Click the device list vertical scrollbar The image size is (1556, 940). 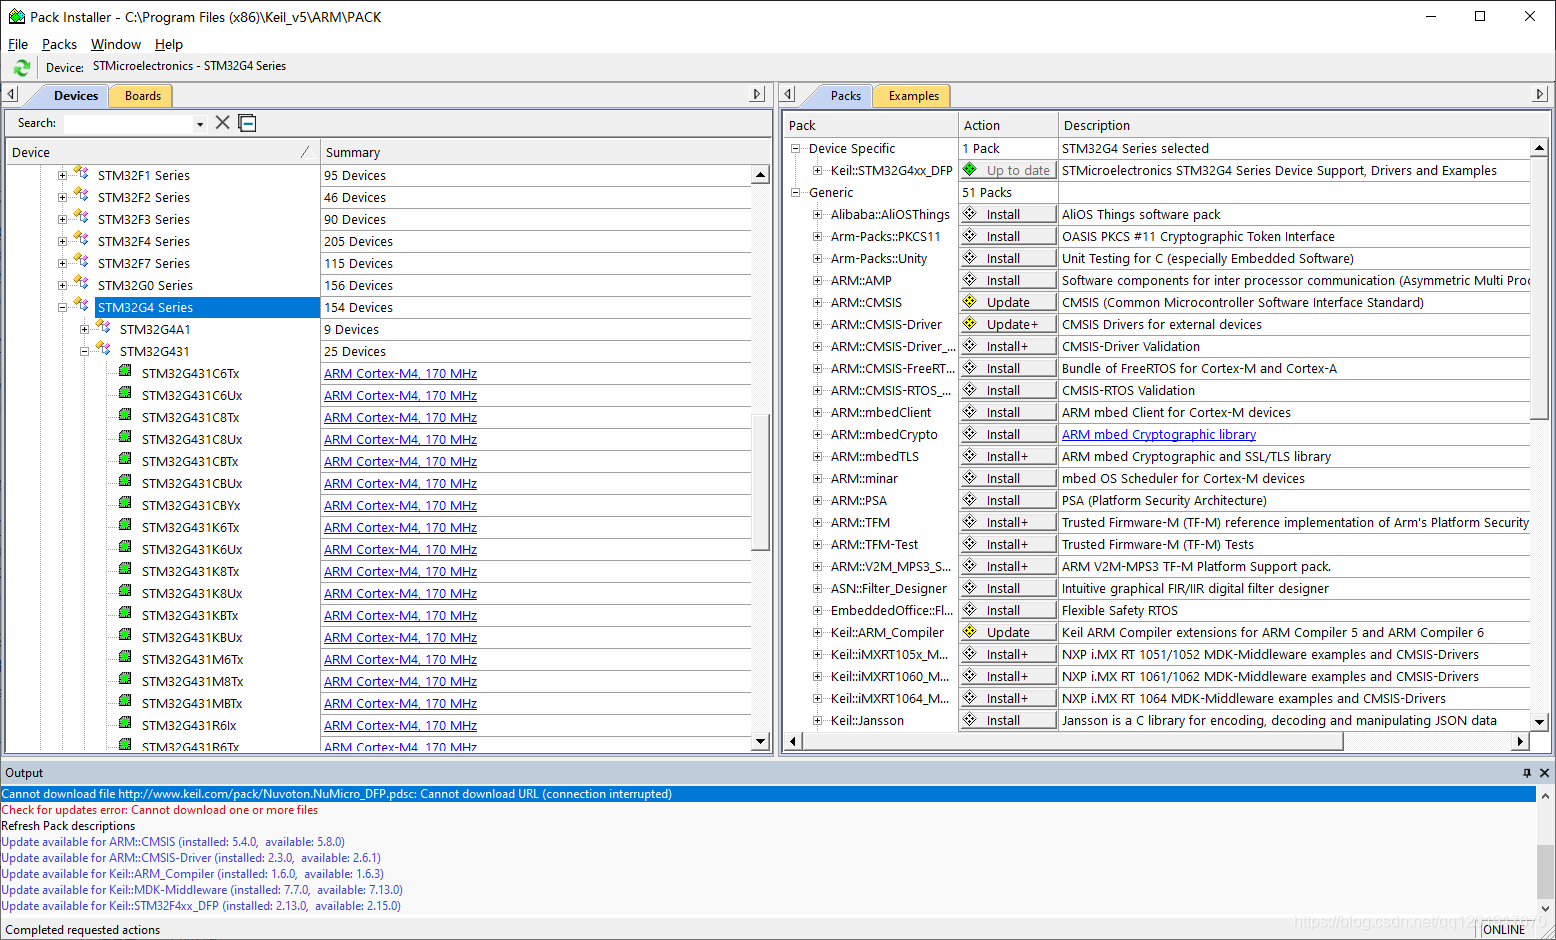760,482
